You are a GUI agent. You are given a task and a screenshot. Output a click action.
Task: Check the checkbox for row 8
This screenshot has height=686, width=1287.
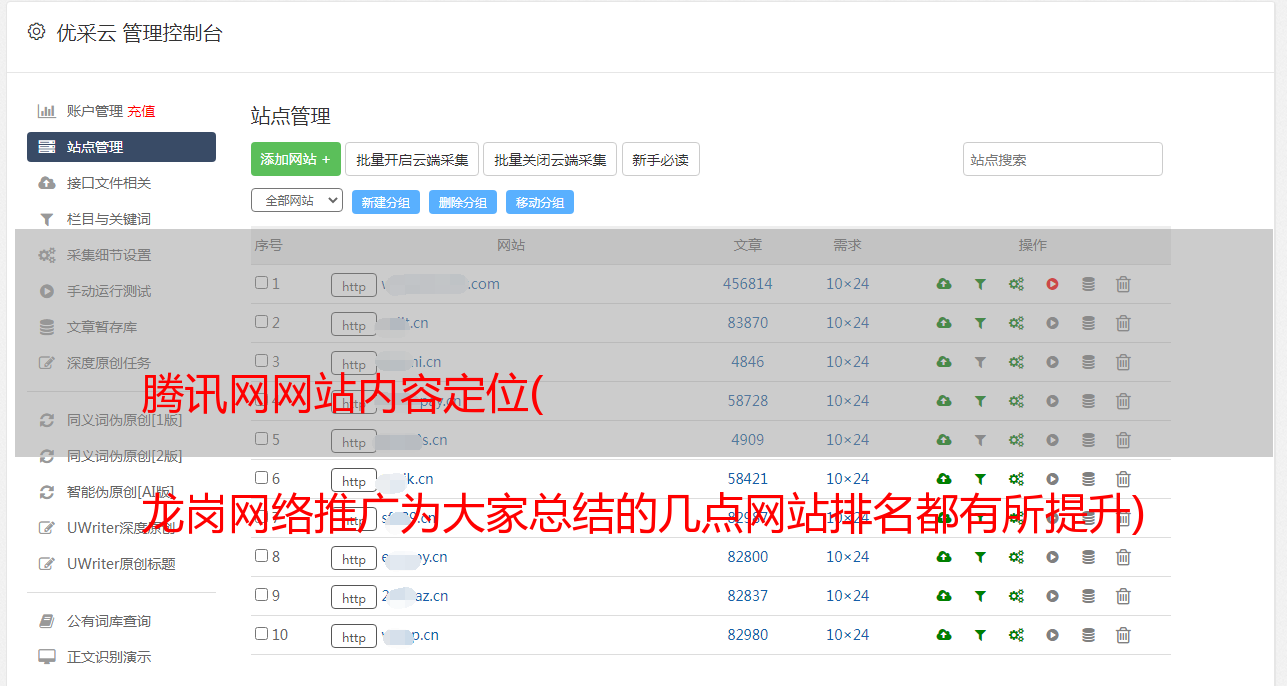pyautogui.click(x=261, y=556)
